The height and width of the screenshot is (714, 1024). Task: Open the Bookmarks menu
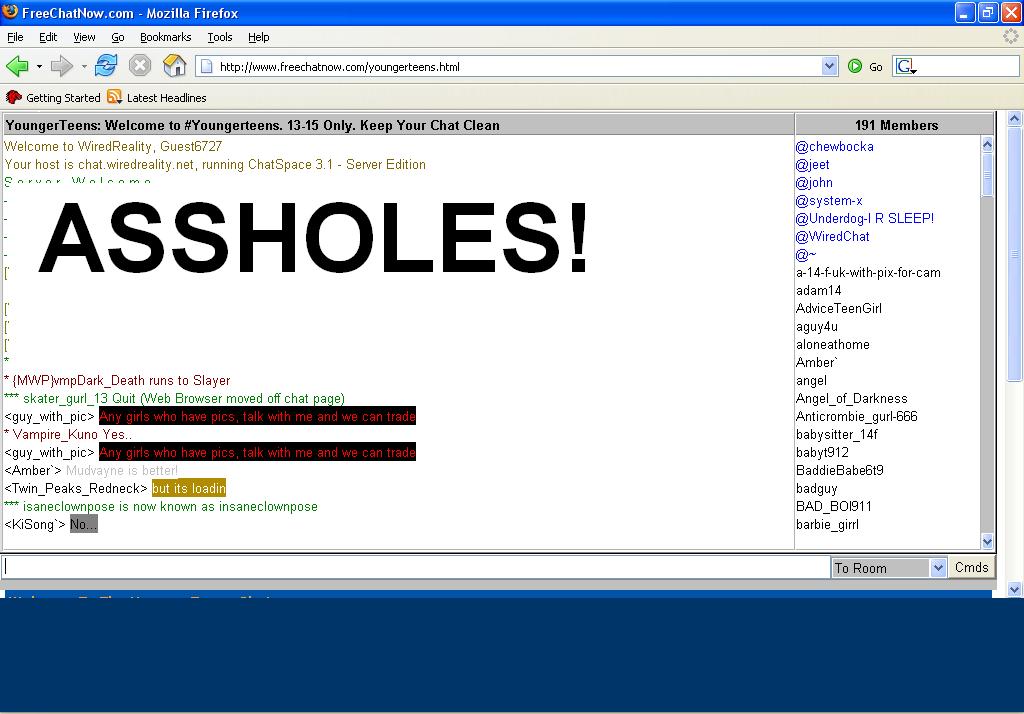[x=166, y=37]
